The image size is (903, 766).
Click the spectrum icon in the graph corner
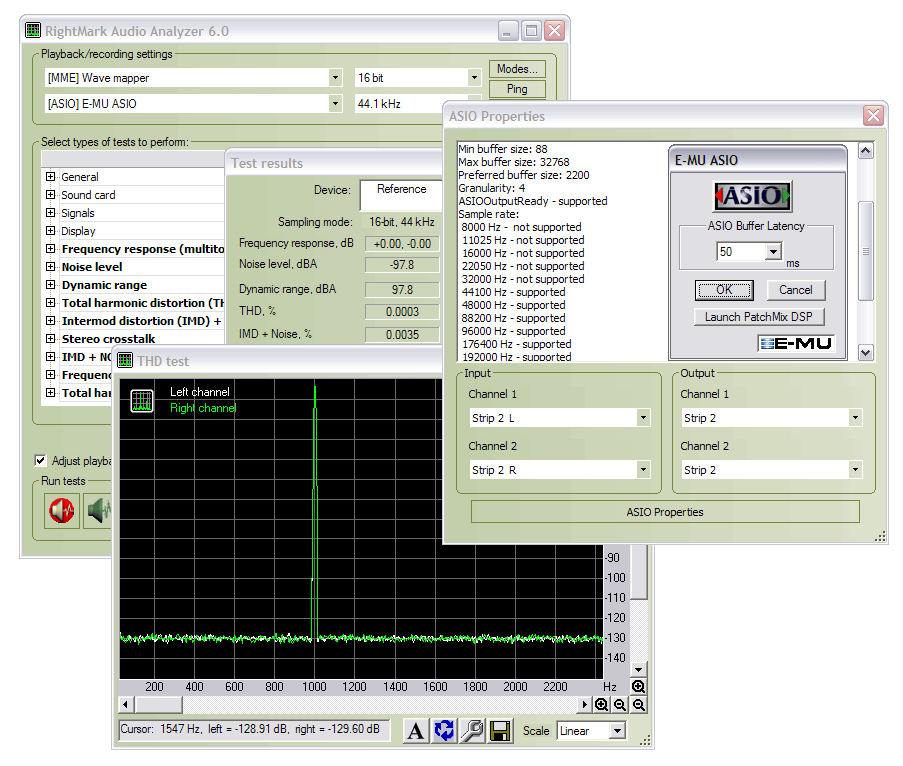[142, 401]
